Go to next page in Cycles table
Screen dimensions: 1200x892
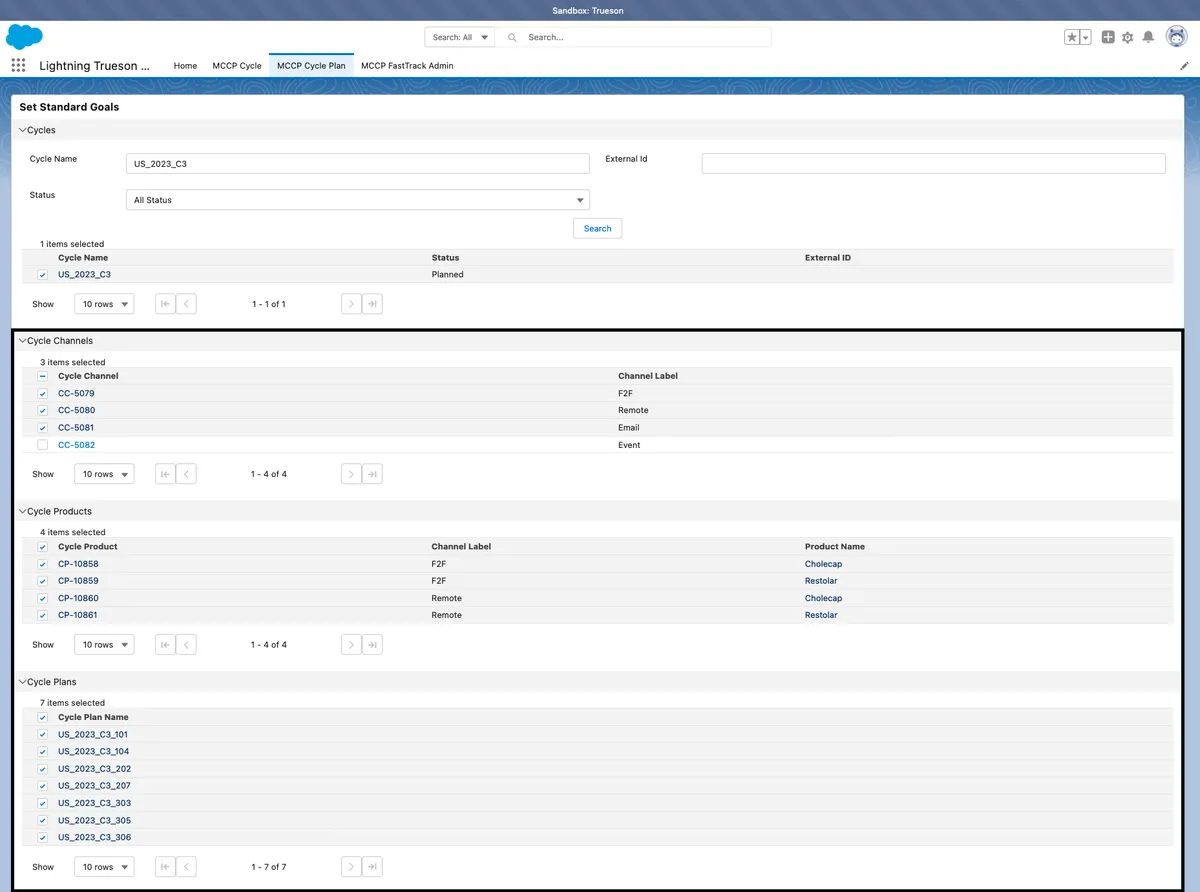(x=351, y=303)
